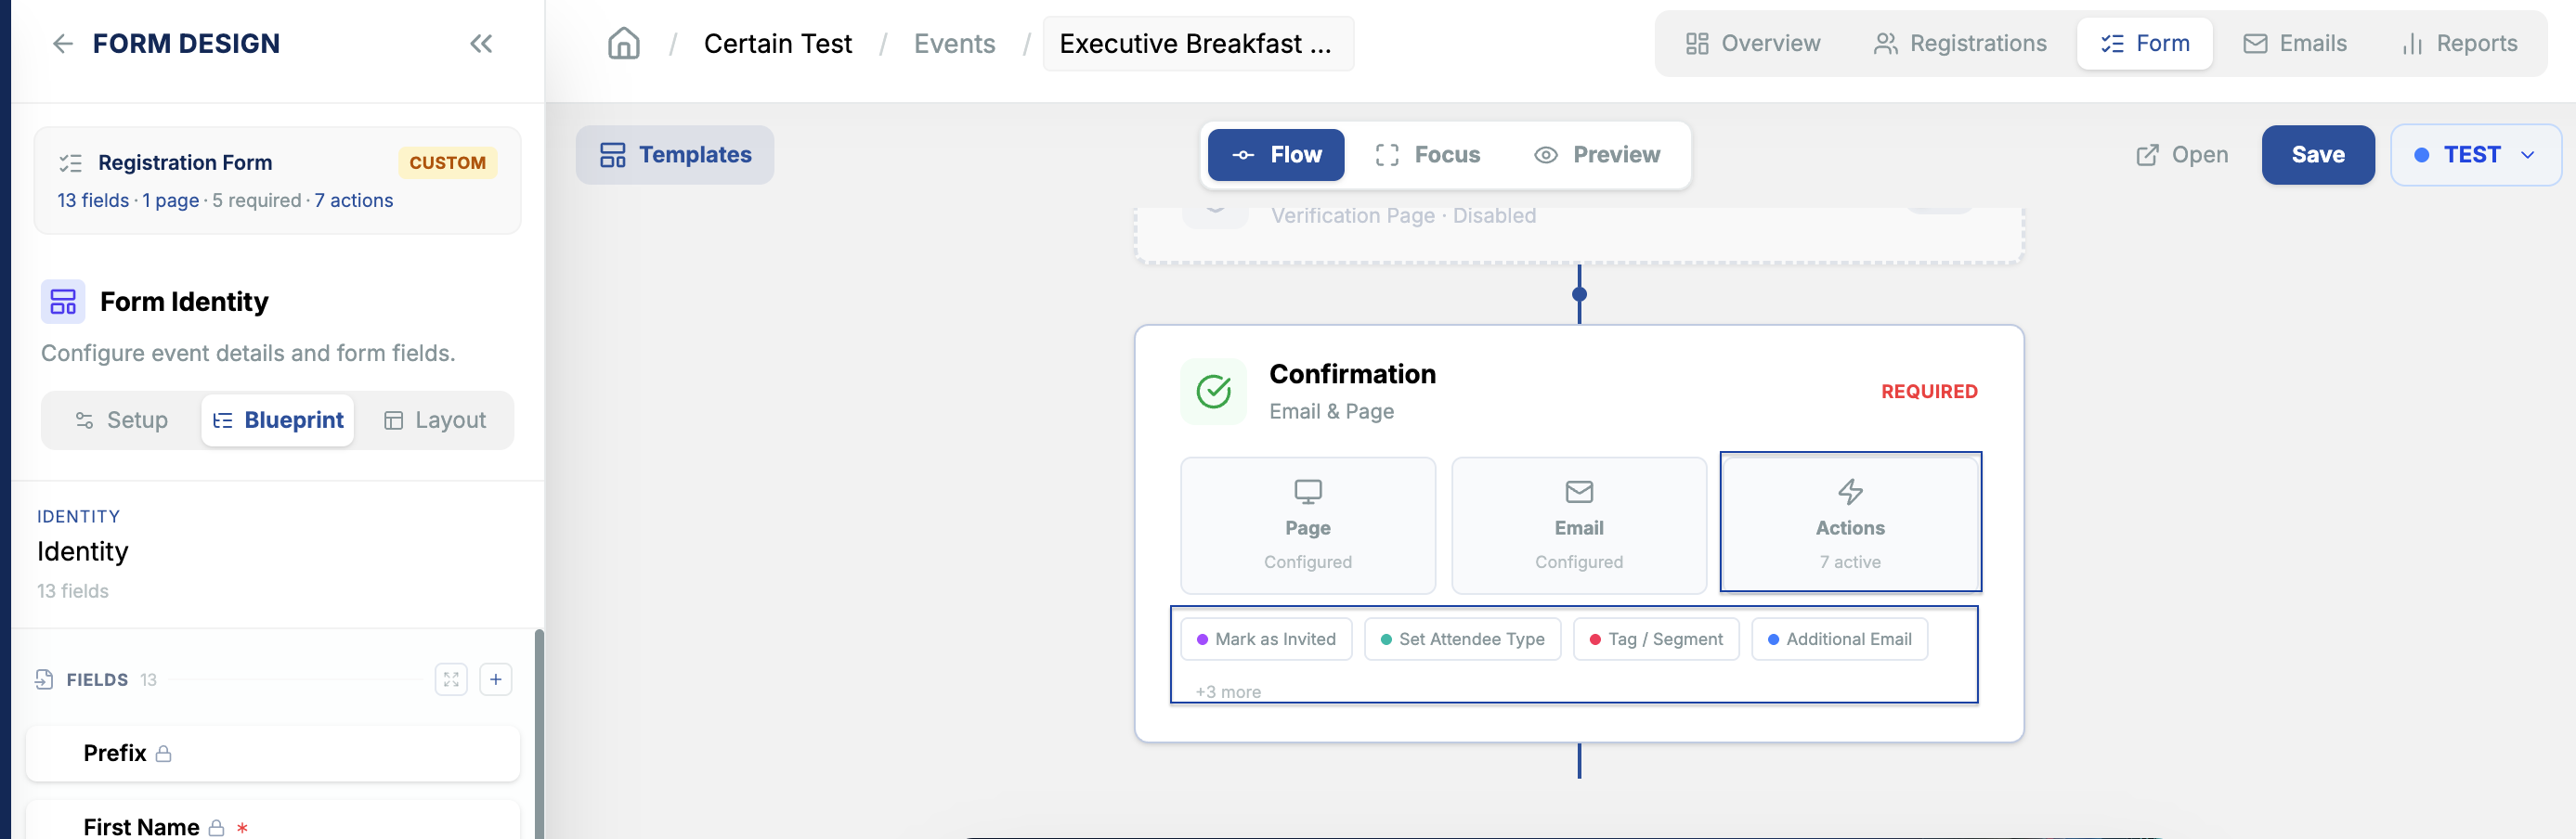Click the Confirmation green checkmark icon
2576x839 pixels.
pos(1213,392)
